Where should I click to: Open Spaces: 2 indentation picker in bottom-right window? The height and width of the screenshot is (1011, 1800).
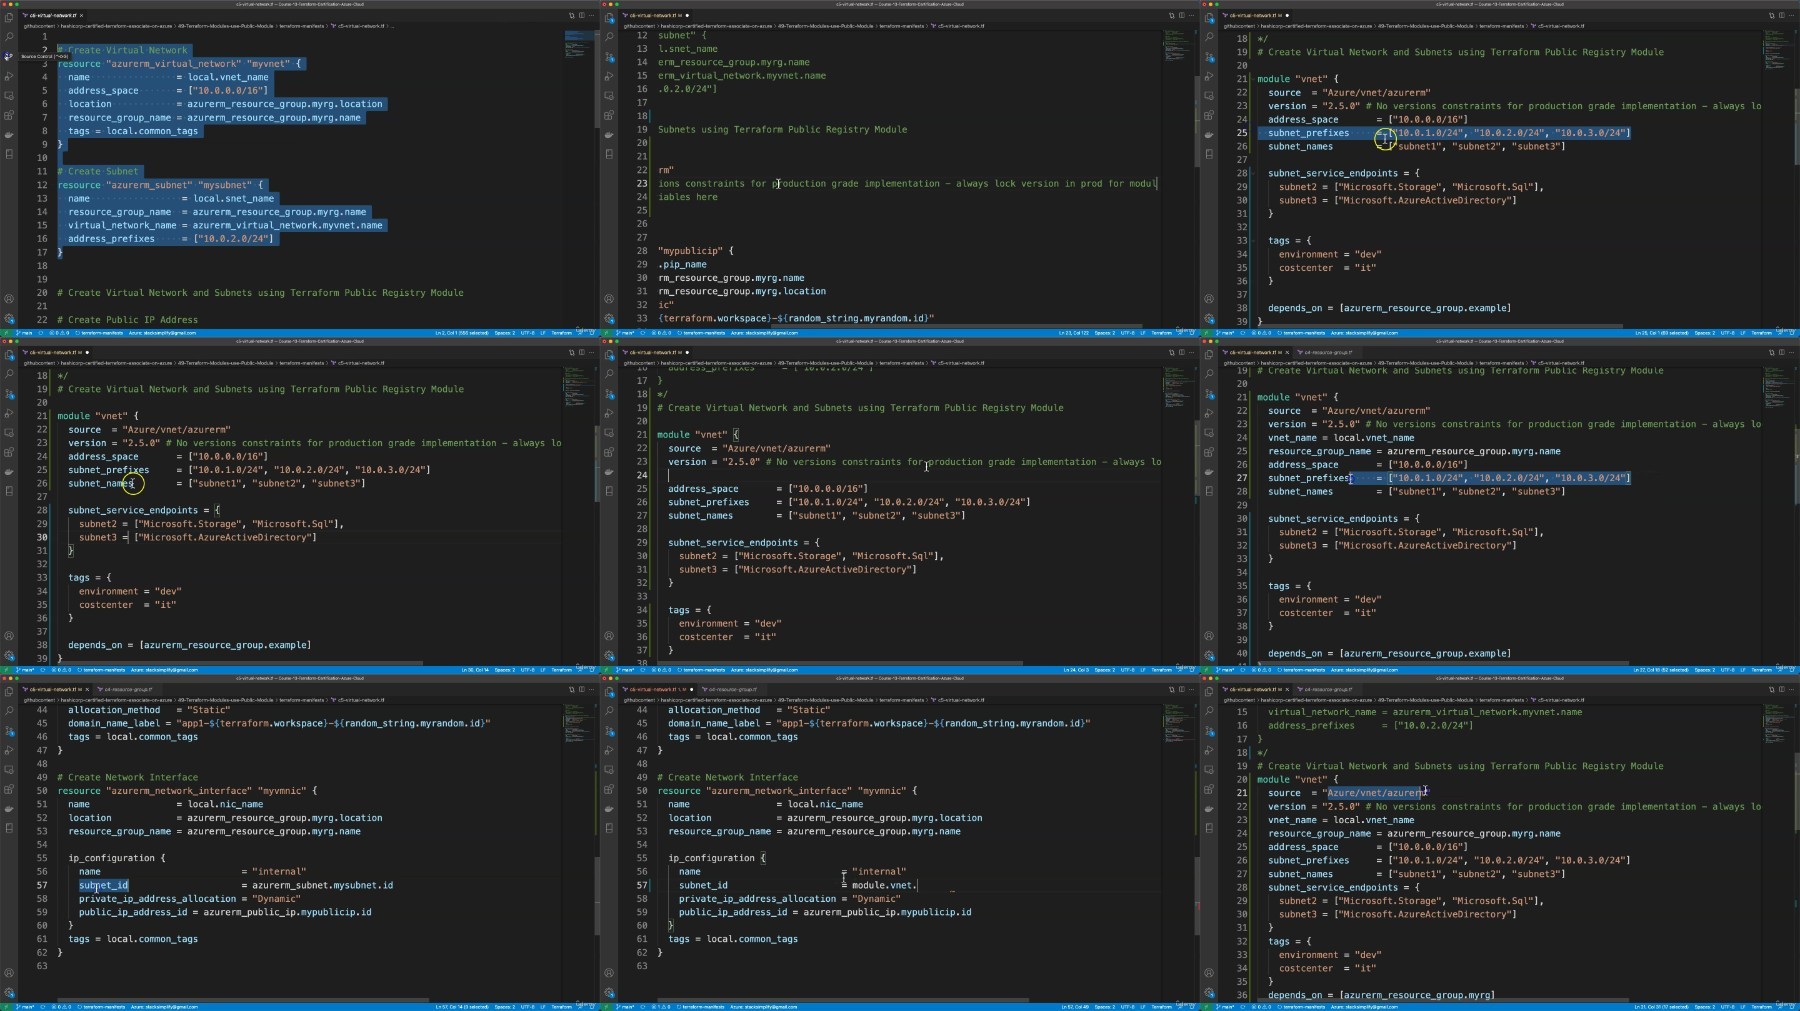click(x=1703, y=1006)
